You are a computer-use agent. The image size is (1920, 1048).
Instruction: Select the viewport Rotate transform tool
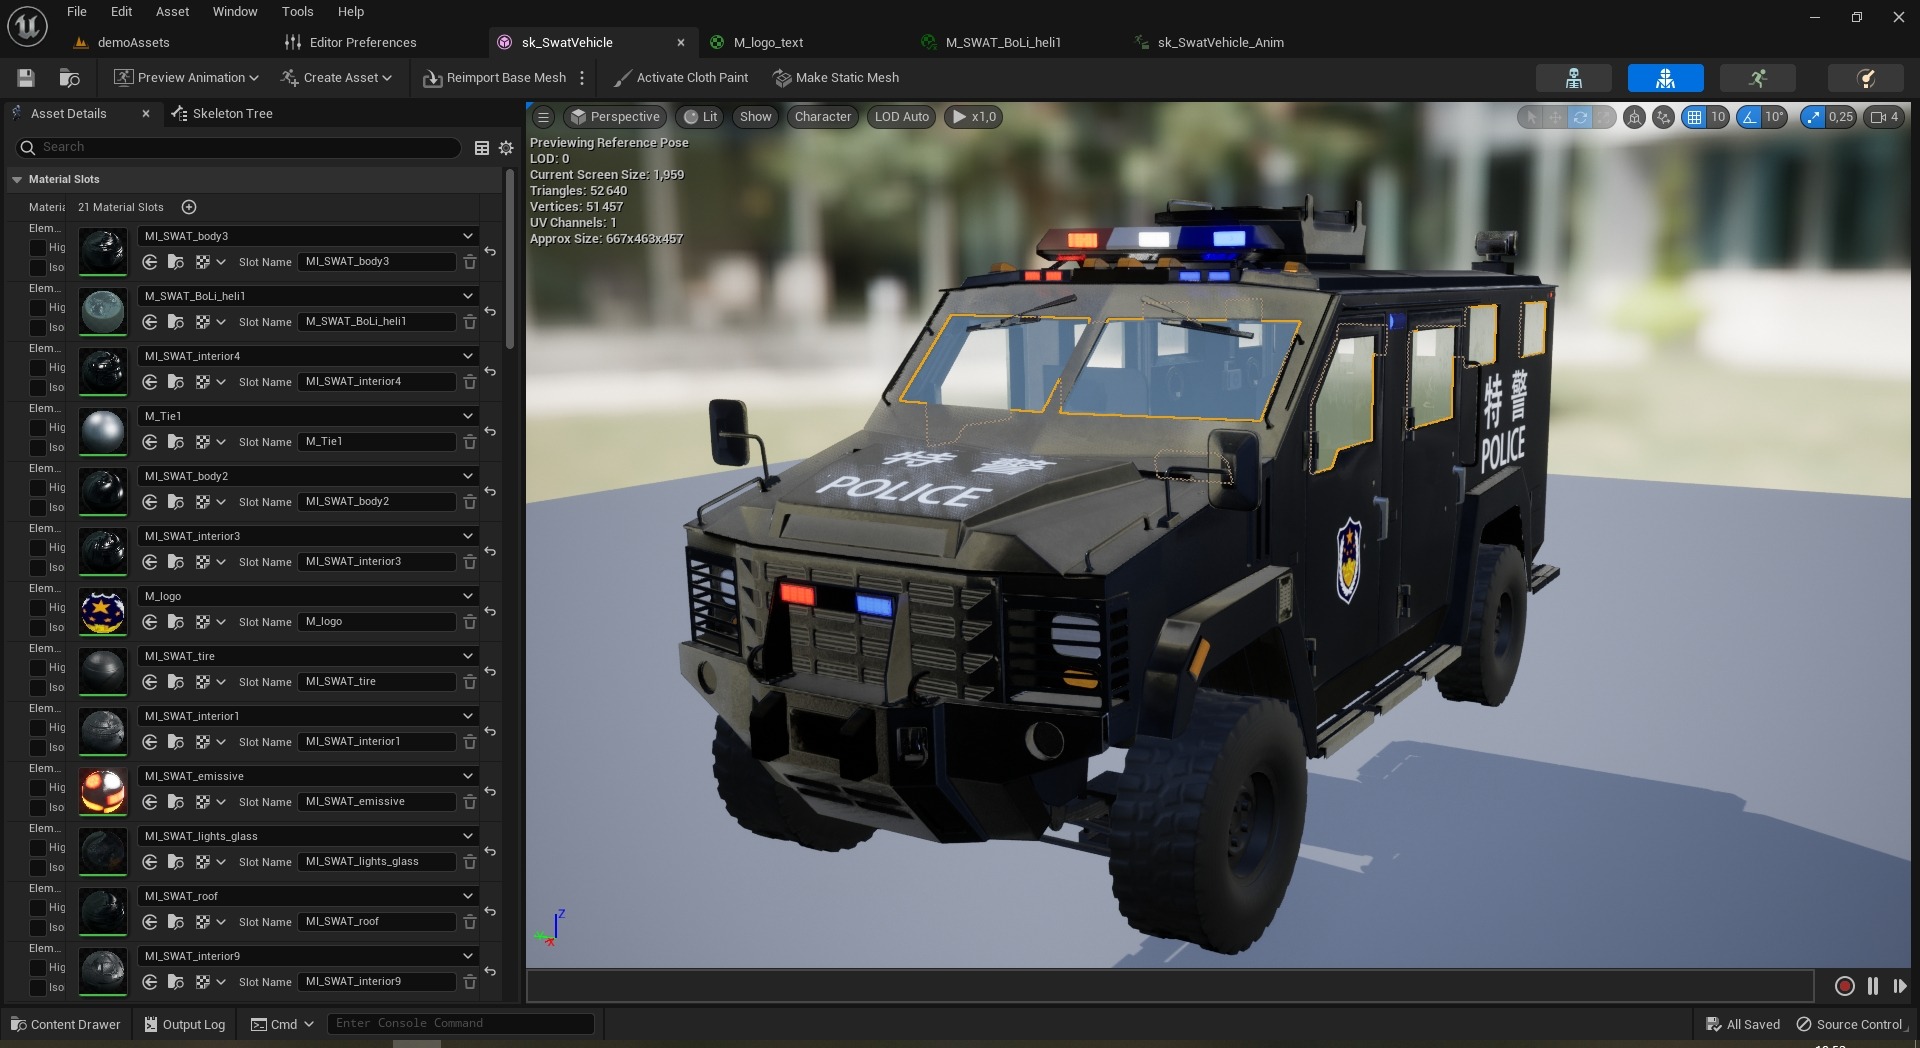point(1579,117)
